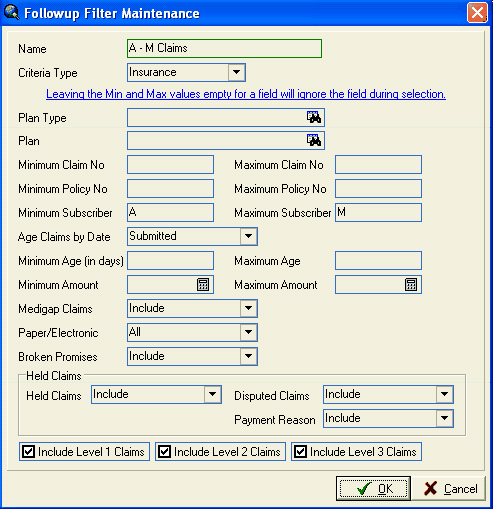Viewport: 495px width, 511px height.
Task: Toggle Include Level 1 Claims checkbox
Action: 28,452
